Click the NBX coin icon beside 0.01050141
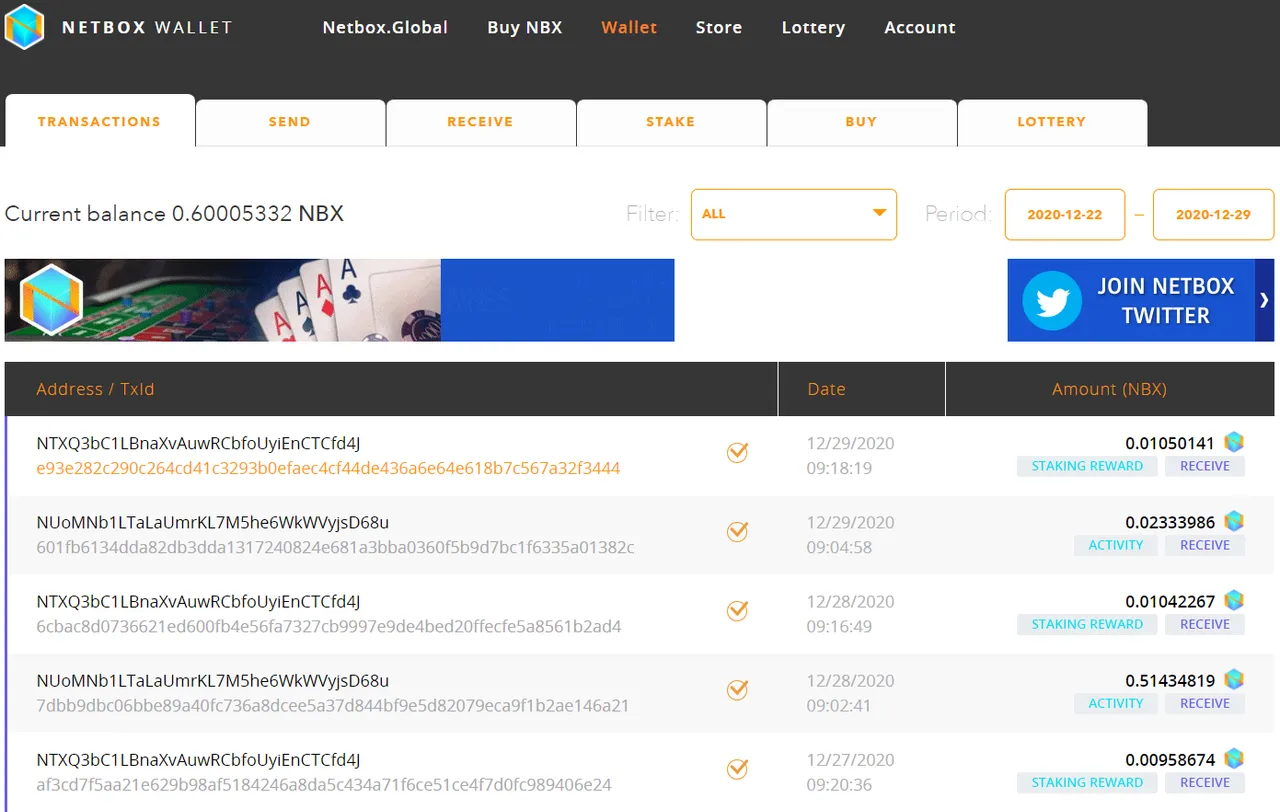1280x812 pixels. point(1234,442)
